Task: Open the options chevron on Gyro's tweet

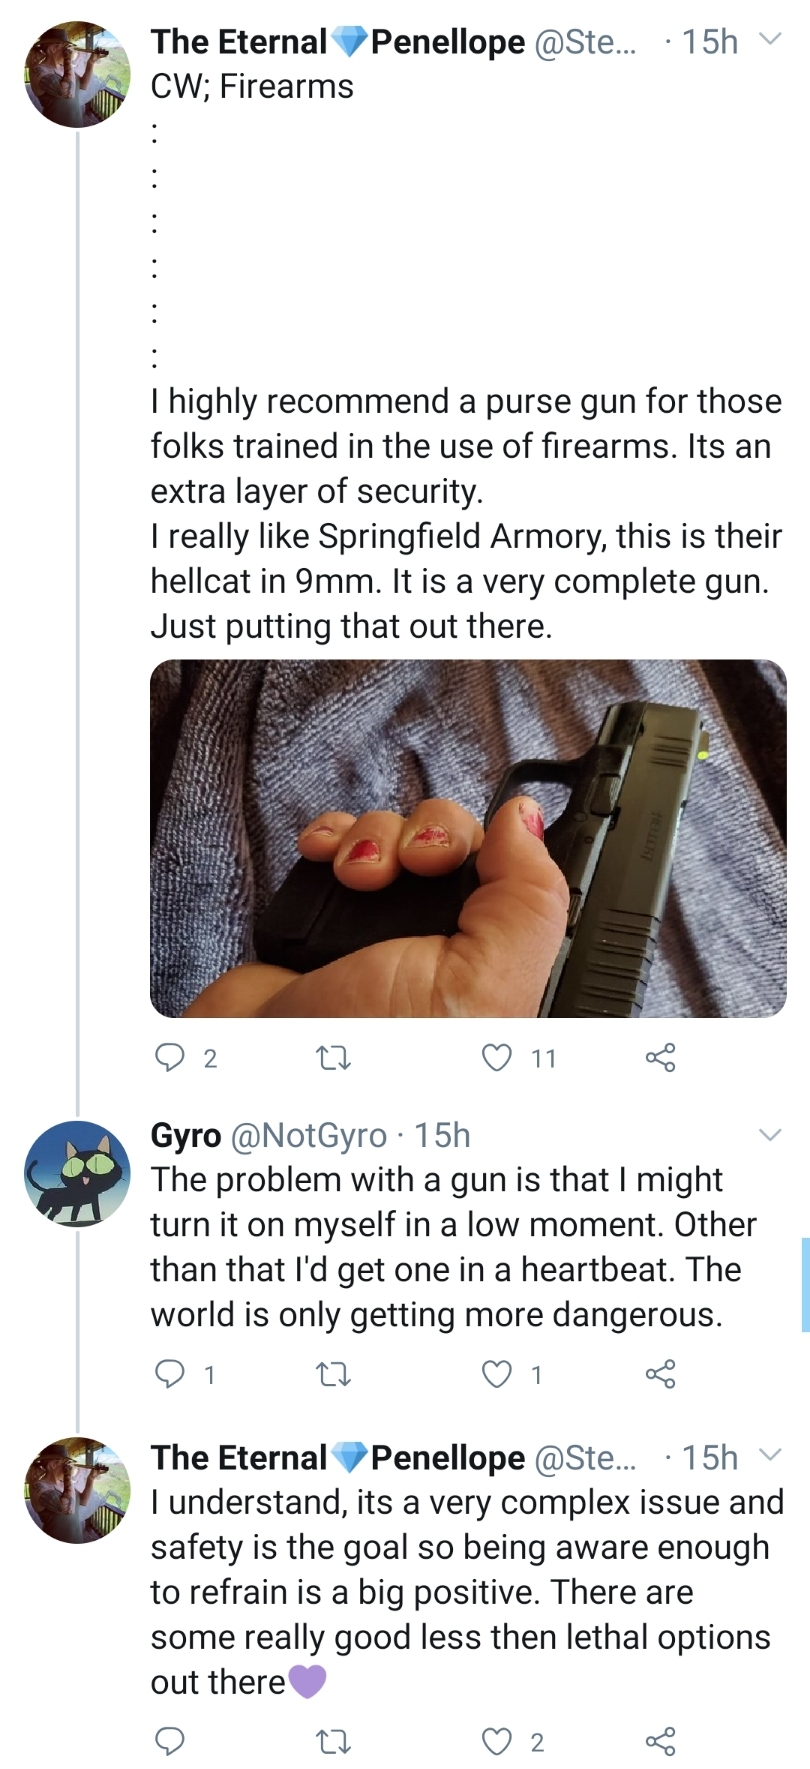Action: [x=769, y=1135]
